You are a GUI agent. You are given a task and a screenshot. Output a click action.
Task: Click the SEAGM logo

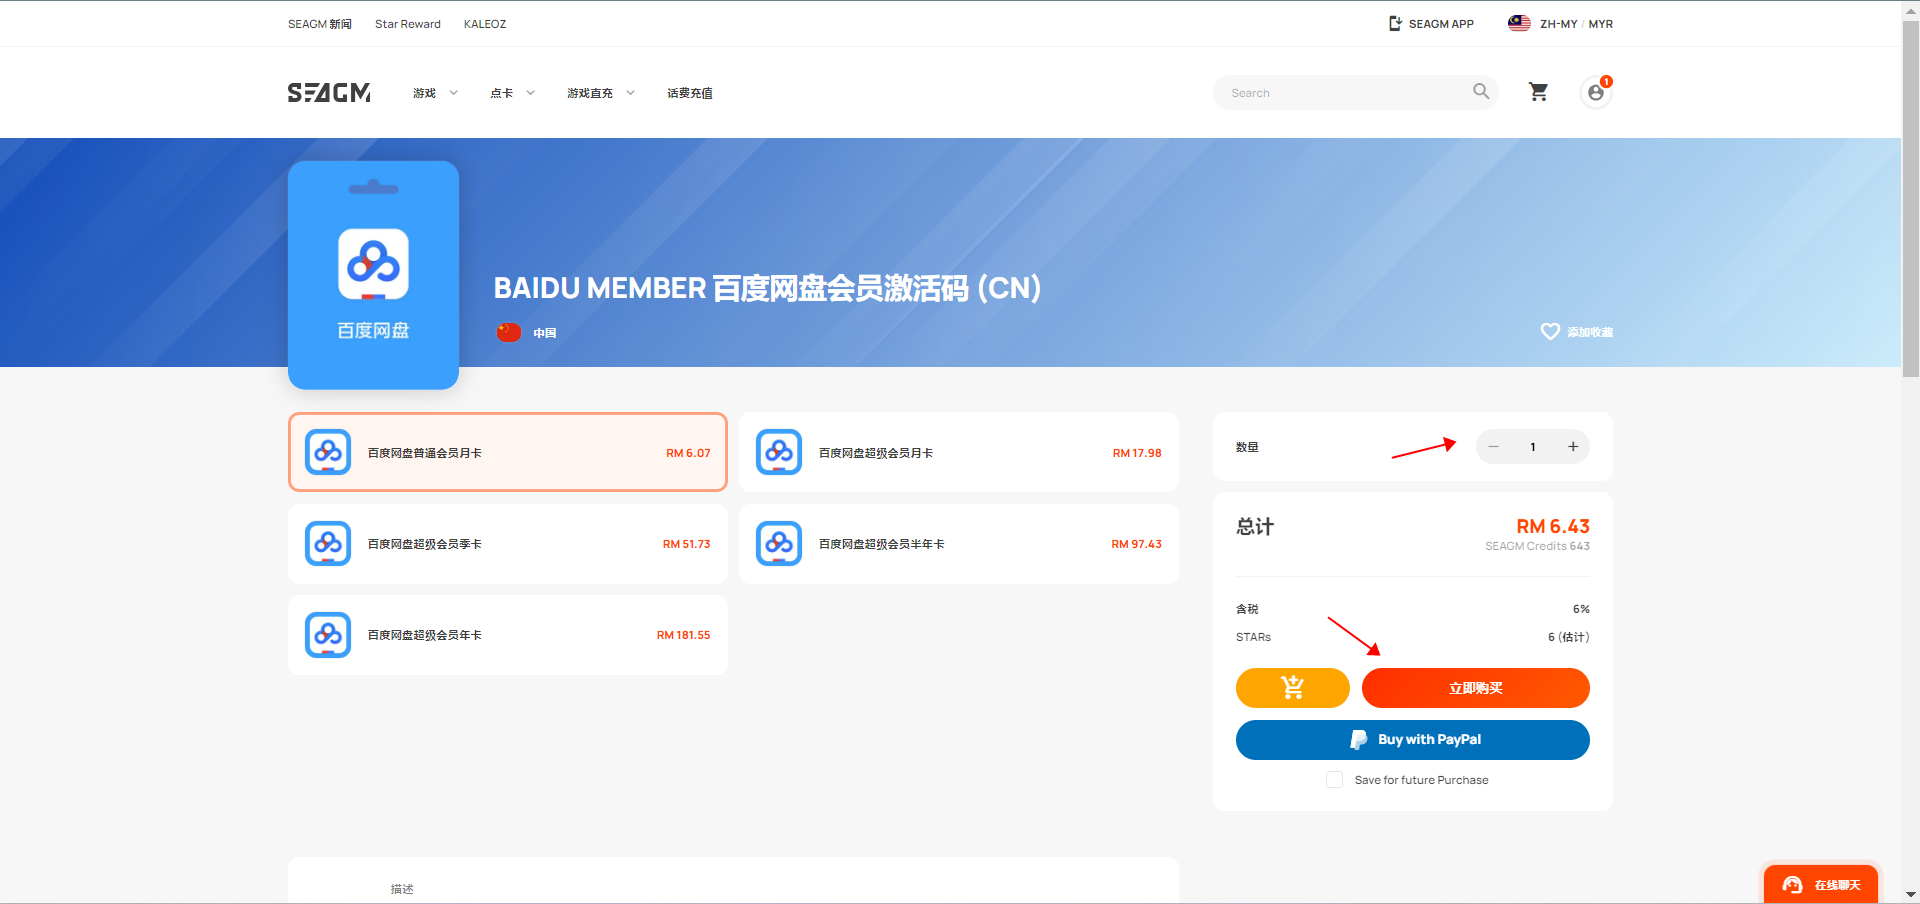coord(329,93)
